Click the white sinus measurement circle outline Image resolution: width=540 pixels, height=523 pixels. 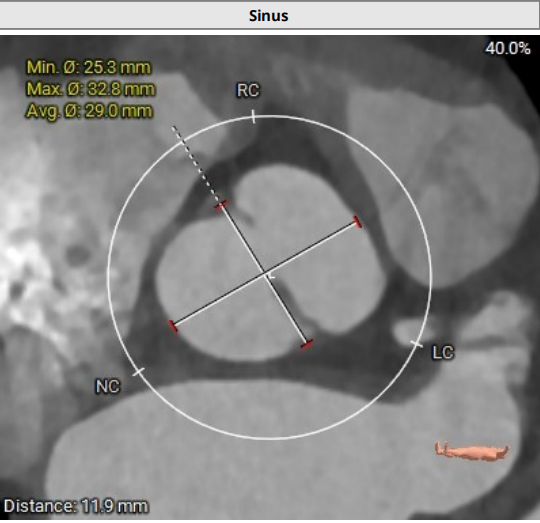coord(430,277)
